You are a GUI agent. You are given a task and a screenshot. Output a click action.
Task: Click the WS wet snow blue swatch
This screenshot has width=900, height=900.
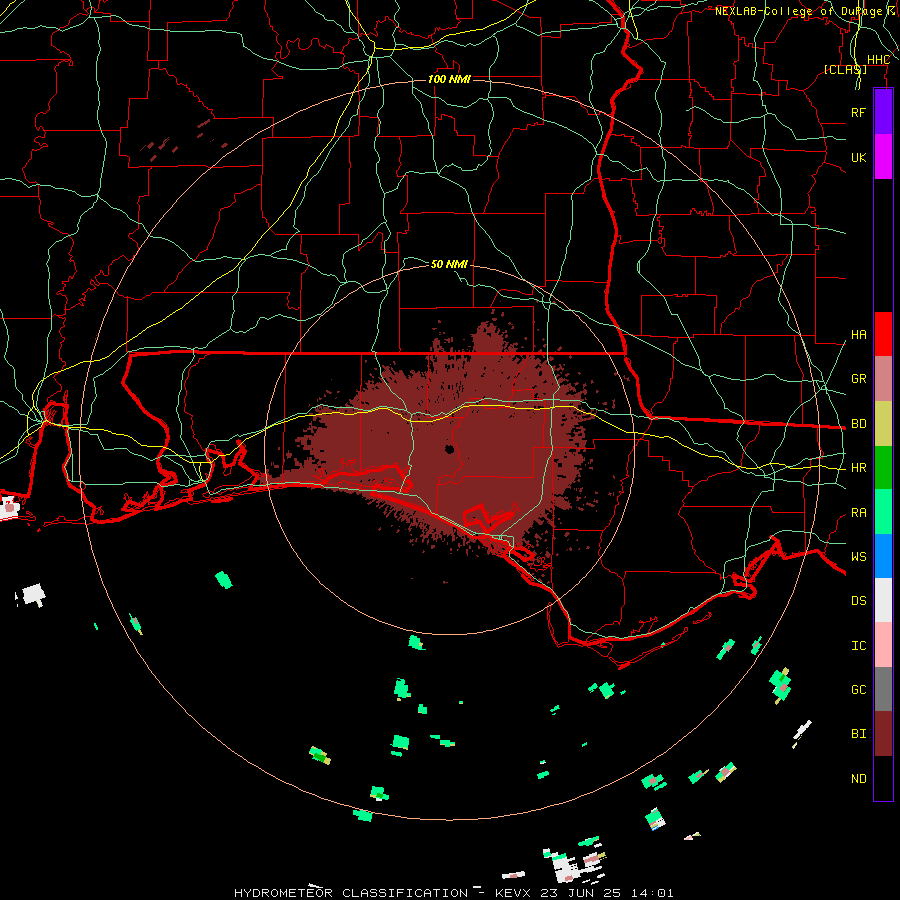(x=883, y=556)
